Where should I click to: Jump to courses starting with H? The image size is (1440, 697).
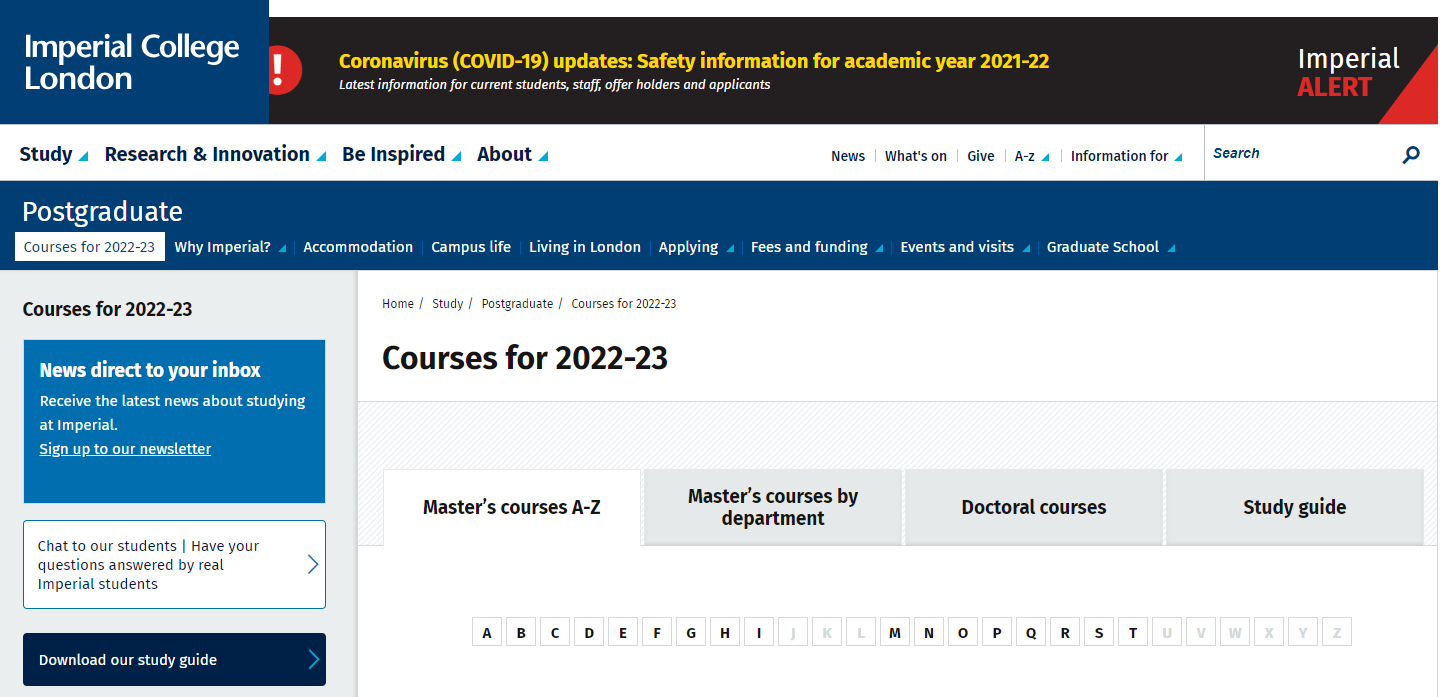point(725,632)
